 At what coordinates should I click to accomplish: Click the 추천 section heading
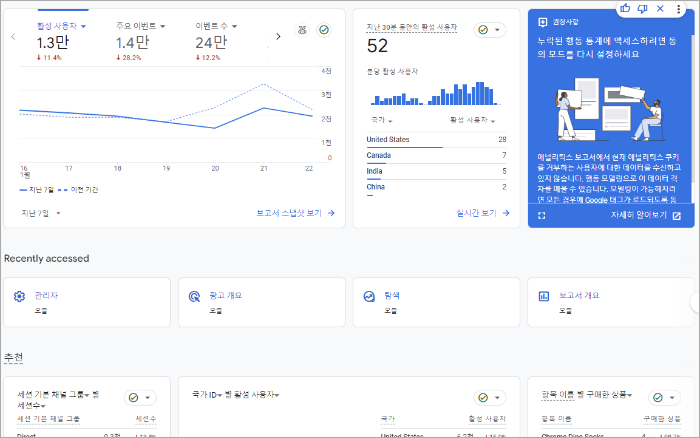[x=13, y=357]
